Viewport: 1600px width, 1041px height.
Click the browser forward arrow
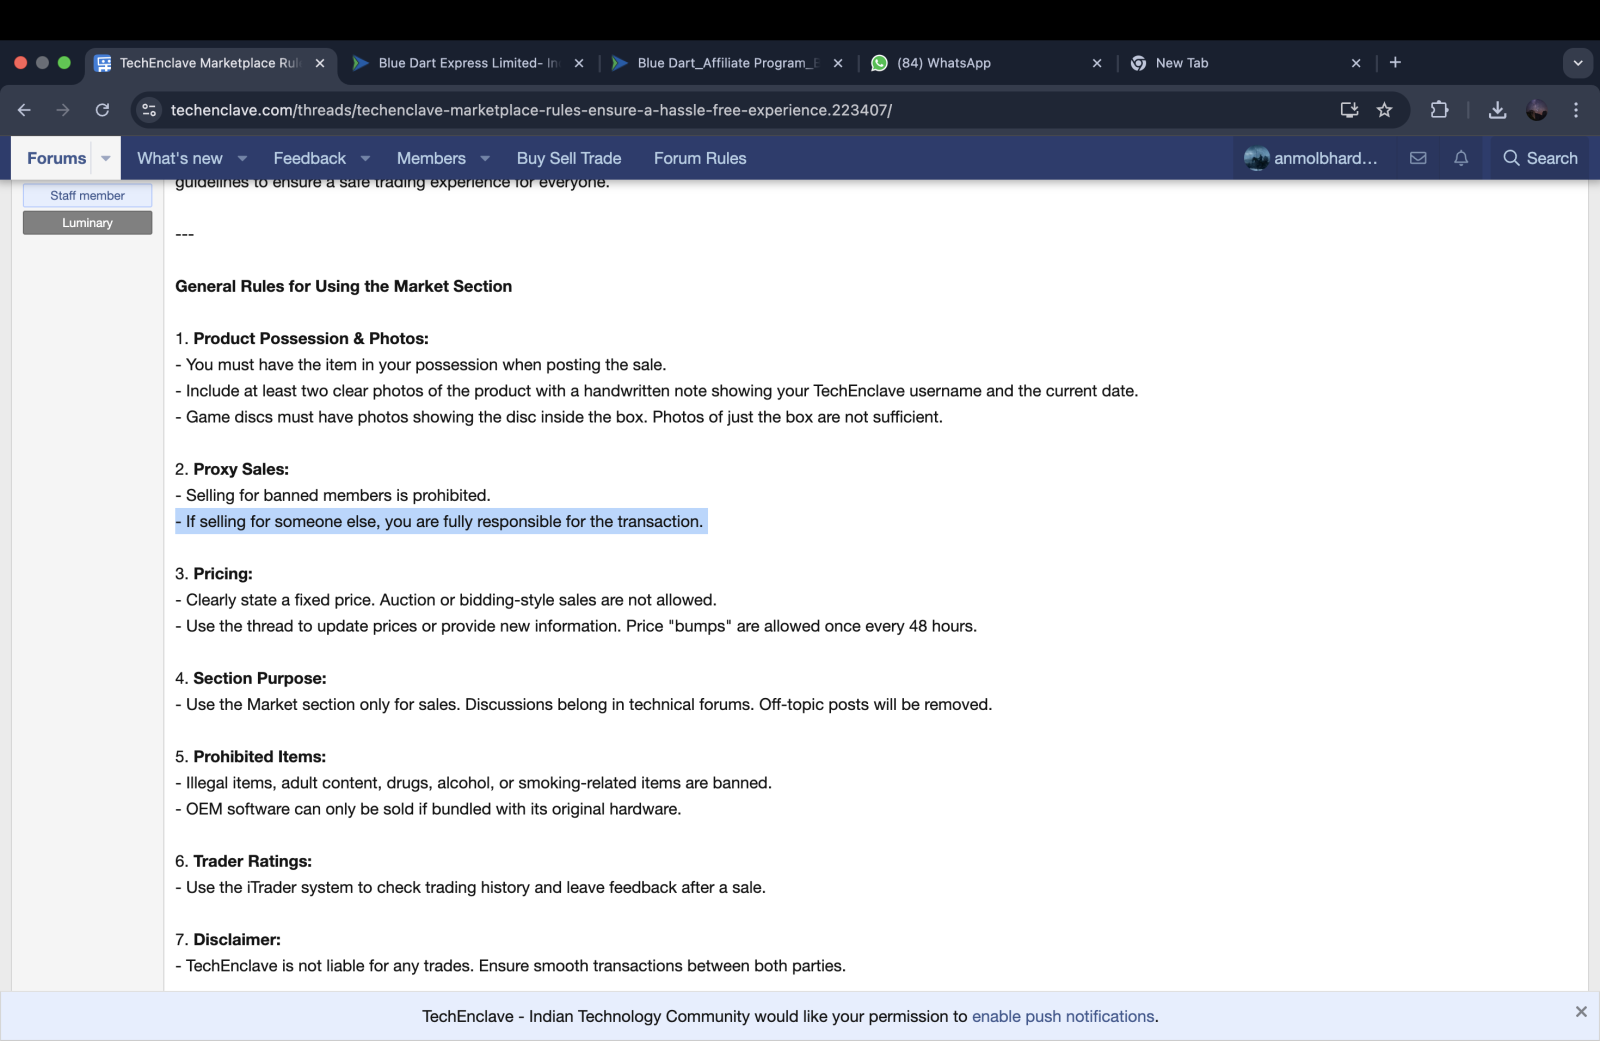63,110
